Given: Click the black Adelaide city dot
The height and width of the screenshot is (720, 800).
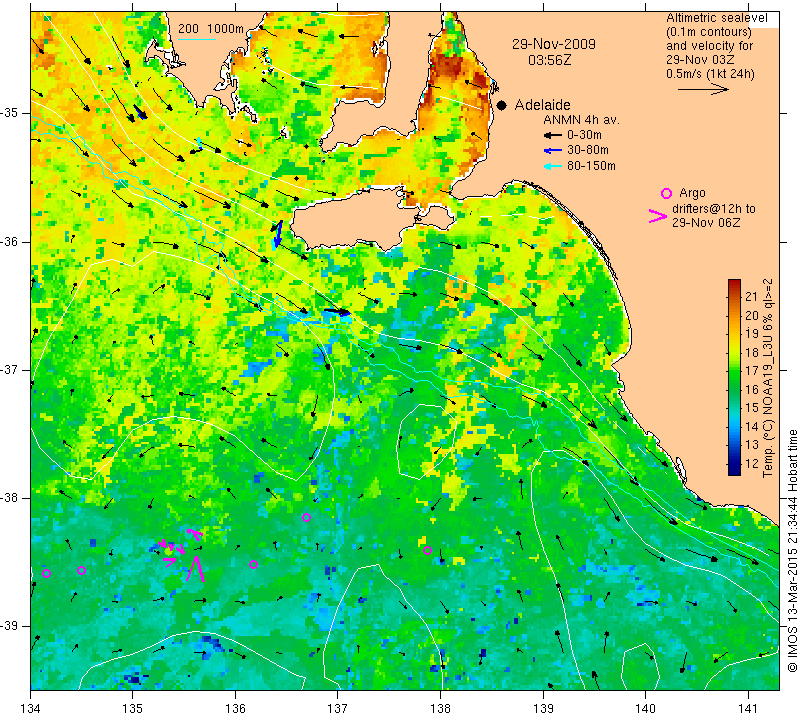Looking at the screenshot, I should (502, 106).
